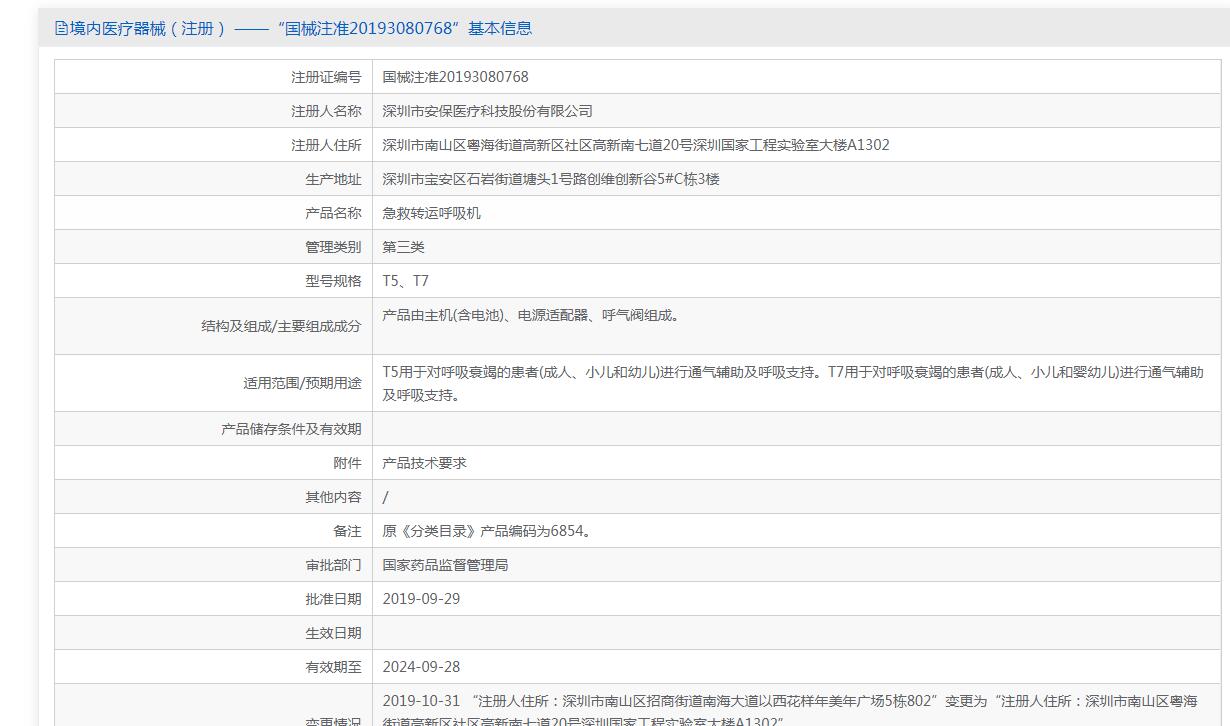Select model value T5、T7
Screen dimensions: 1230x726
406,281
